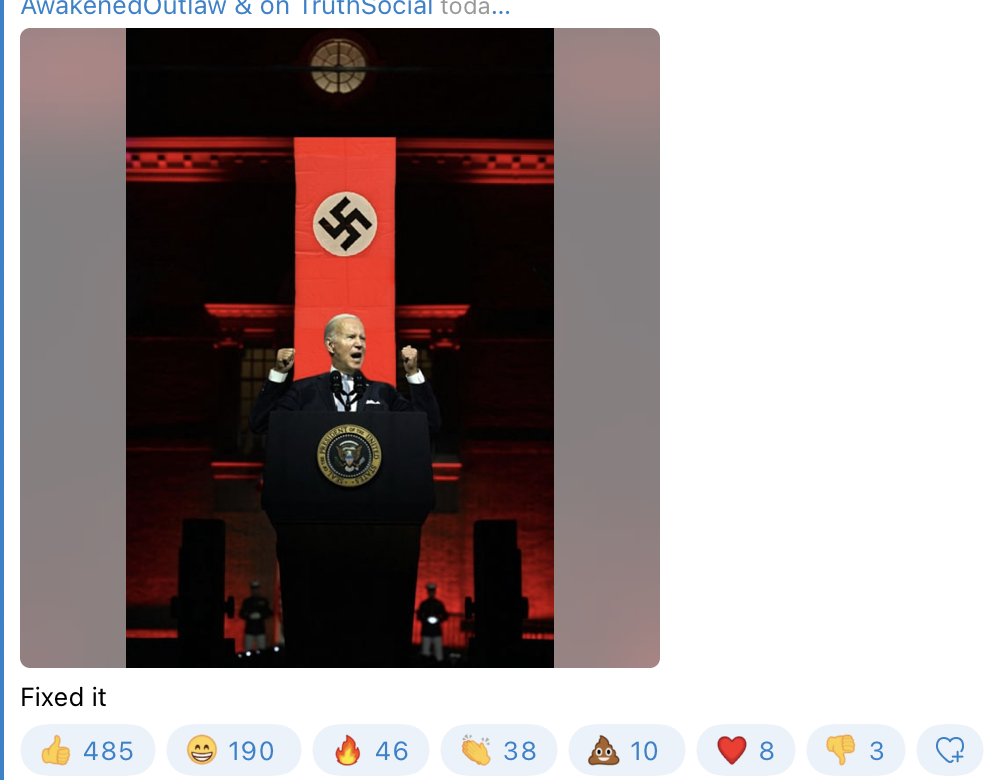
Task: Click the round window in the photo
Action: coord(339,66)
